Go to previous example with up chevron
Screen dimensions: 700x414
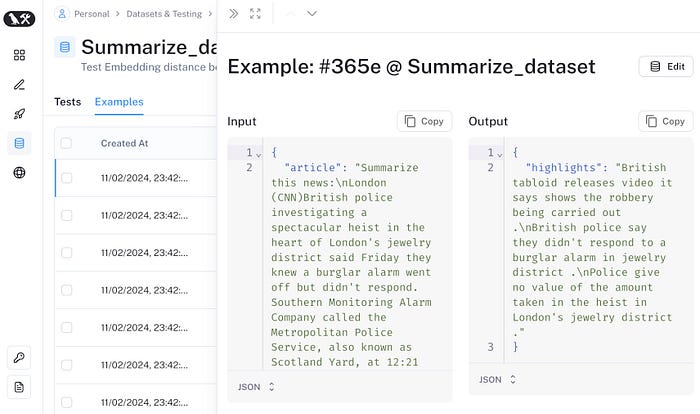pyautogui.click(x=291, y=14)
